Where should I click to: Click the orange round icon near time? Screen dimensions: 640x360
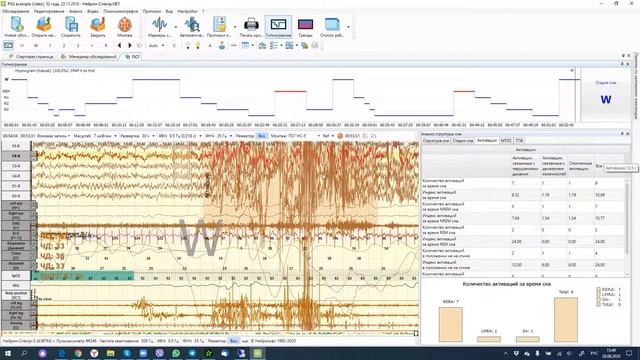(x=340, y=136)
